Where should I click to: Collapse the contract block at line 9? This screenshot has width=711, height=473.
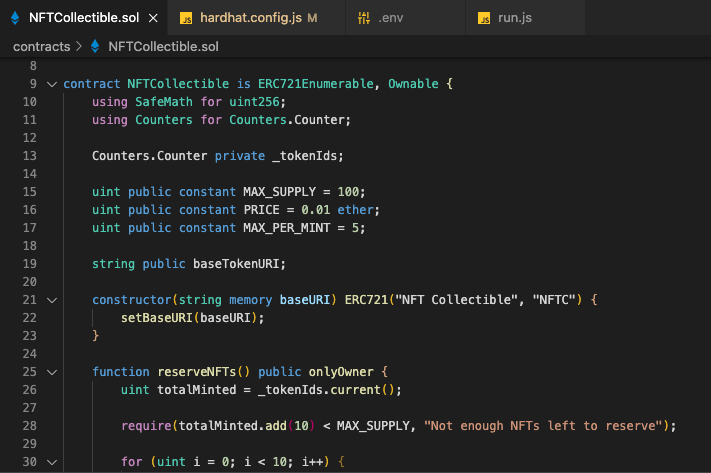click(52, 84)
